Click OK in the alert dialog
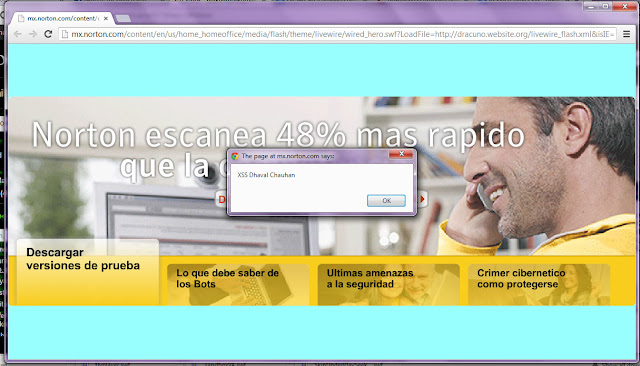The height and width of the screenshot is (366, 640). pos(386,200)
